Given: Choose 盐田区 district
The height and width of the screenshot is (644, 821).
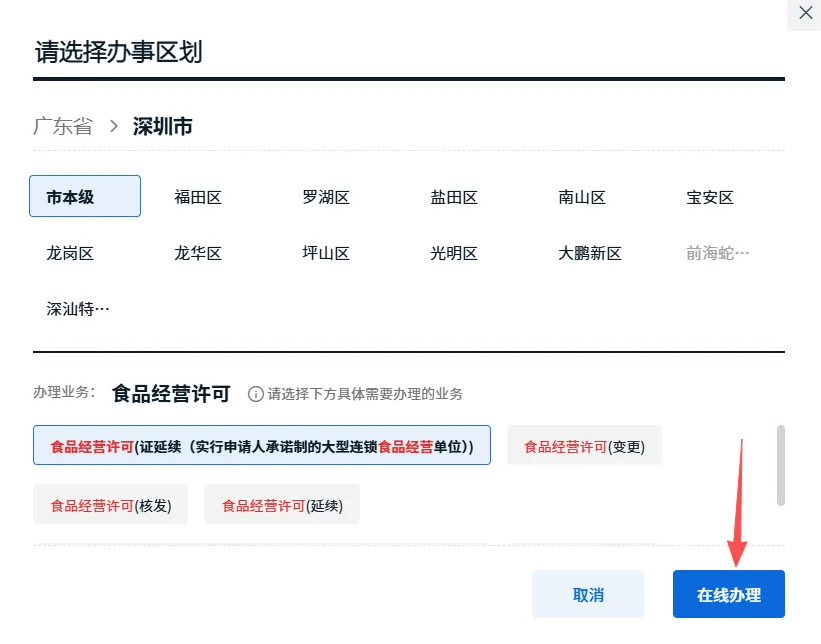Looking at the screenshot, I should 454,197.
